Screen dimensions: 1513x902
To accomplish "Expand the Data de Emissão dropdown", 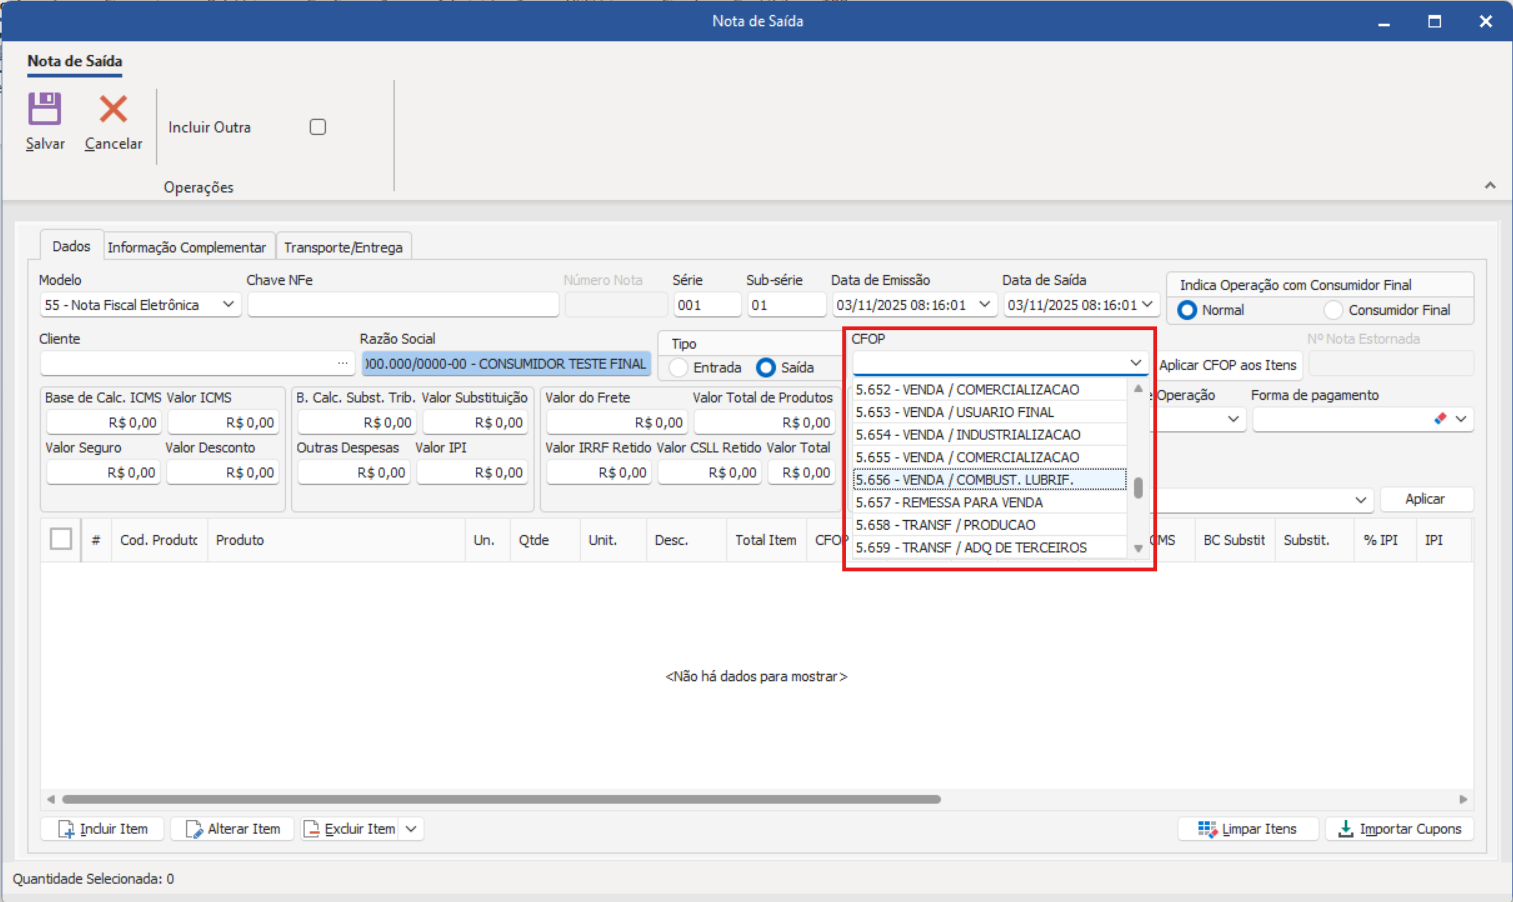I will point(984,305).
